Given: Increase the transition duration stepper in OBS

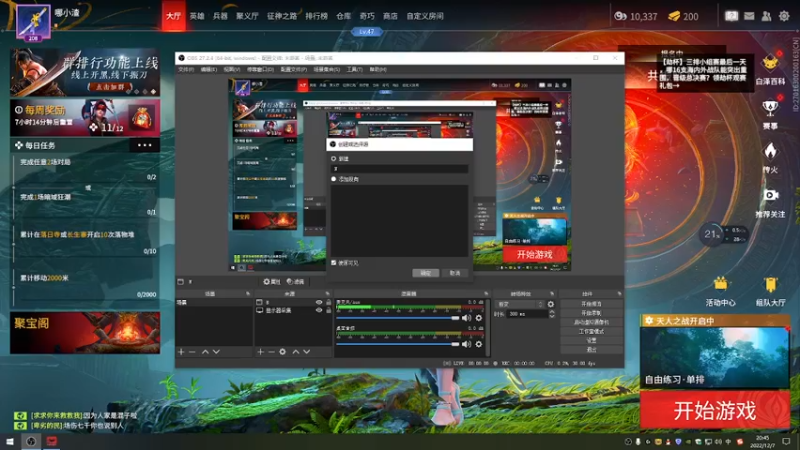Looking at the screenshot, I should 552,312.
